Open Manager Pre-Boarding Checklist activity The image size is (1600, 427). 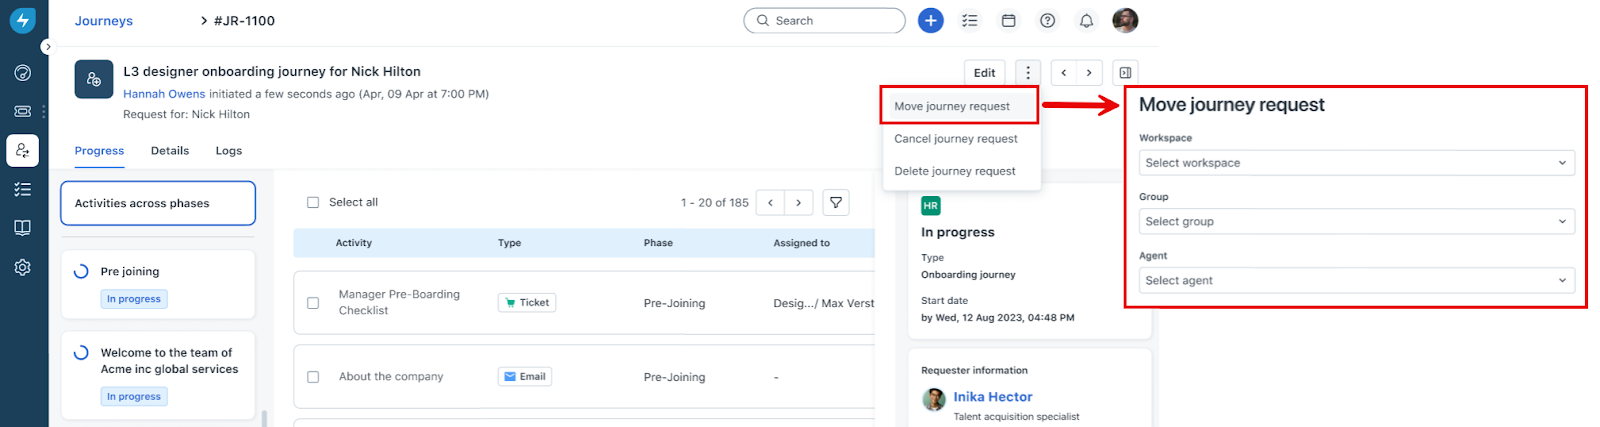pyautogui.click(x=399, y=302)
